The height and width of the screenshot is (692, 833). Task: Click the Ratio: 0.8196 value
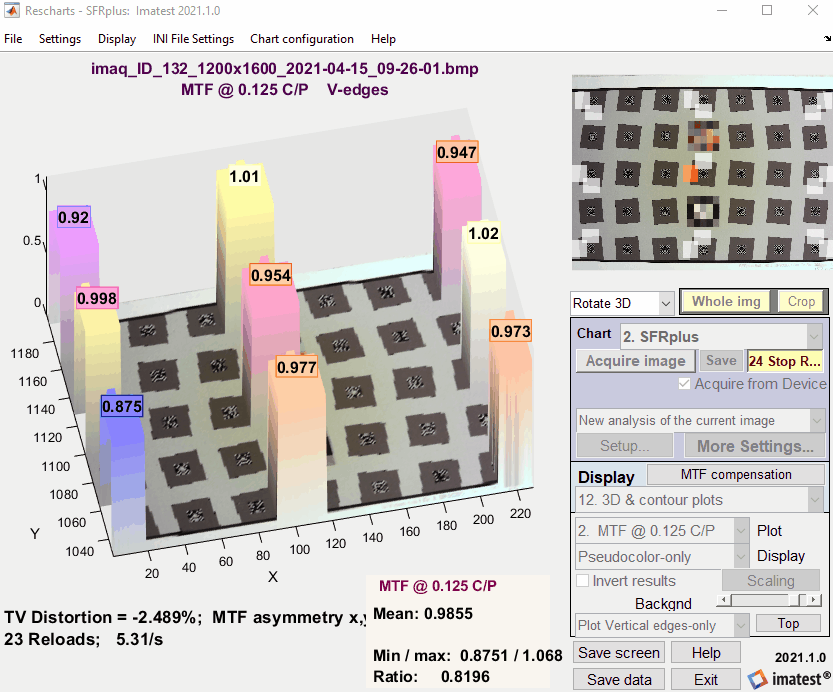[431, 677]
